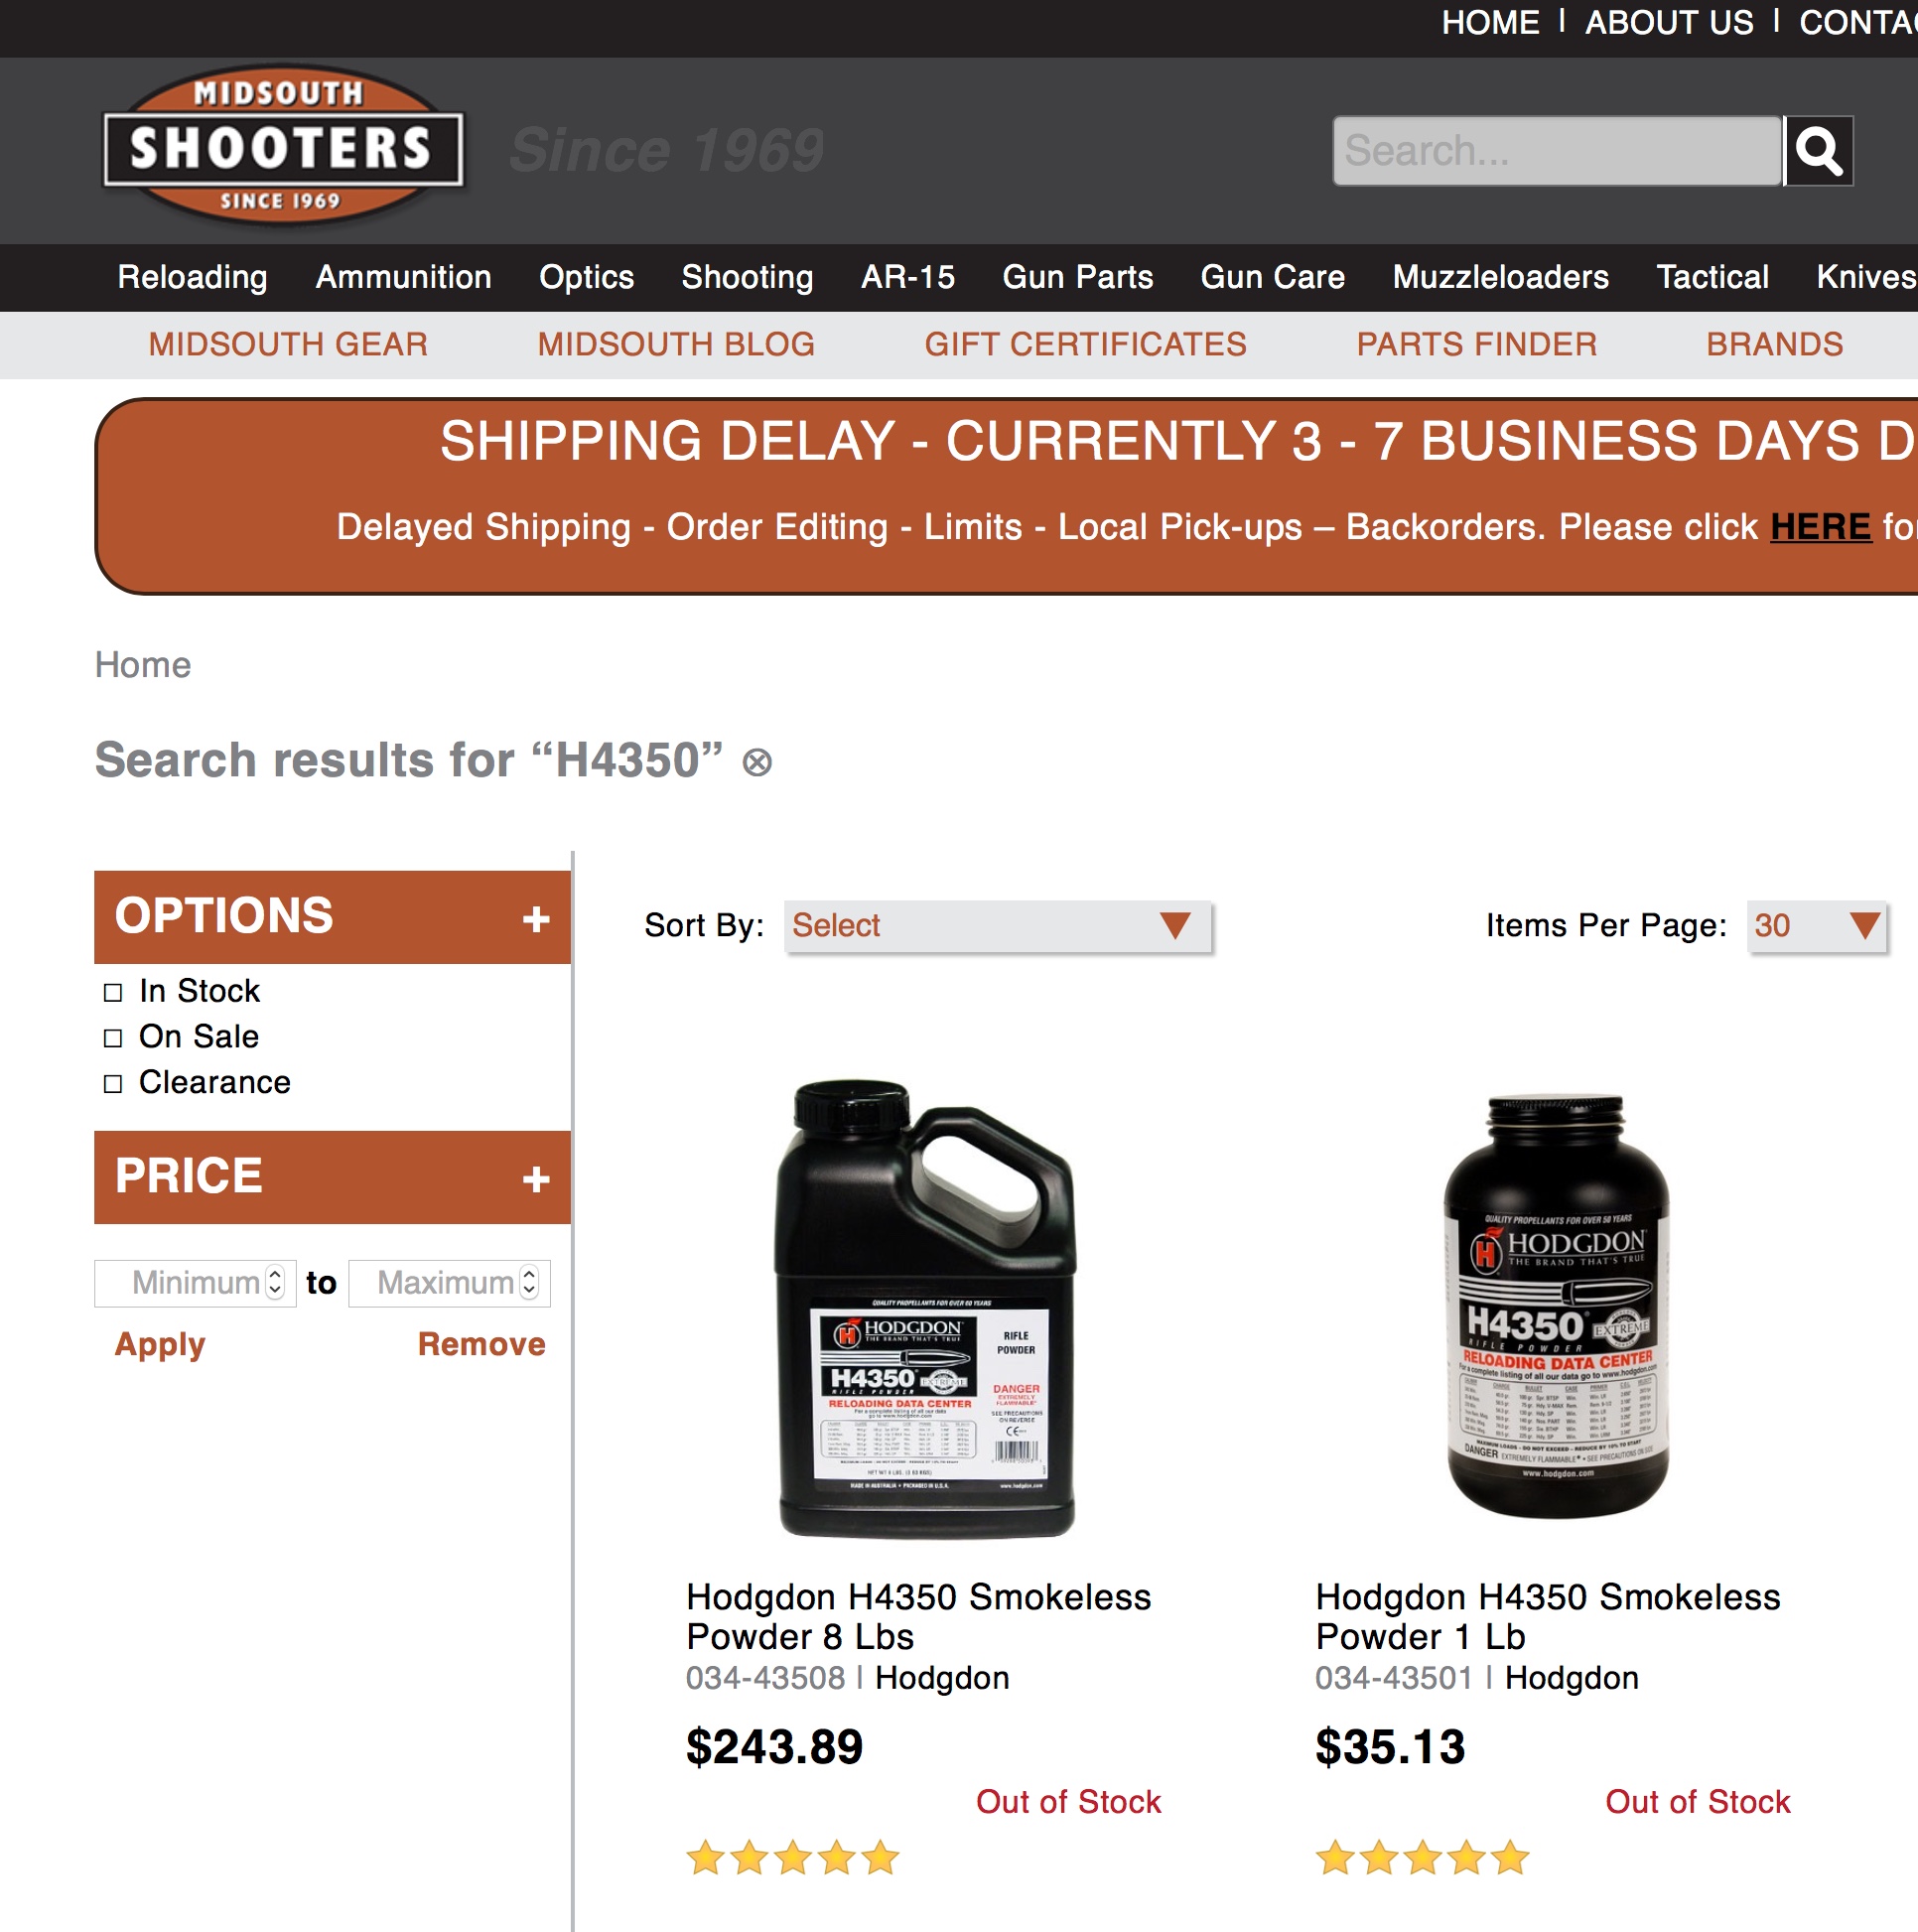The width and height of the screenshot is (1918, 1932).
Task: Click the five-star rating under 8 Lbs powder
Action: pos(793,1858)
